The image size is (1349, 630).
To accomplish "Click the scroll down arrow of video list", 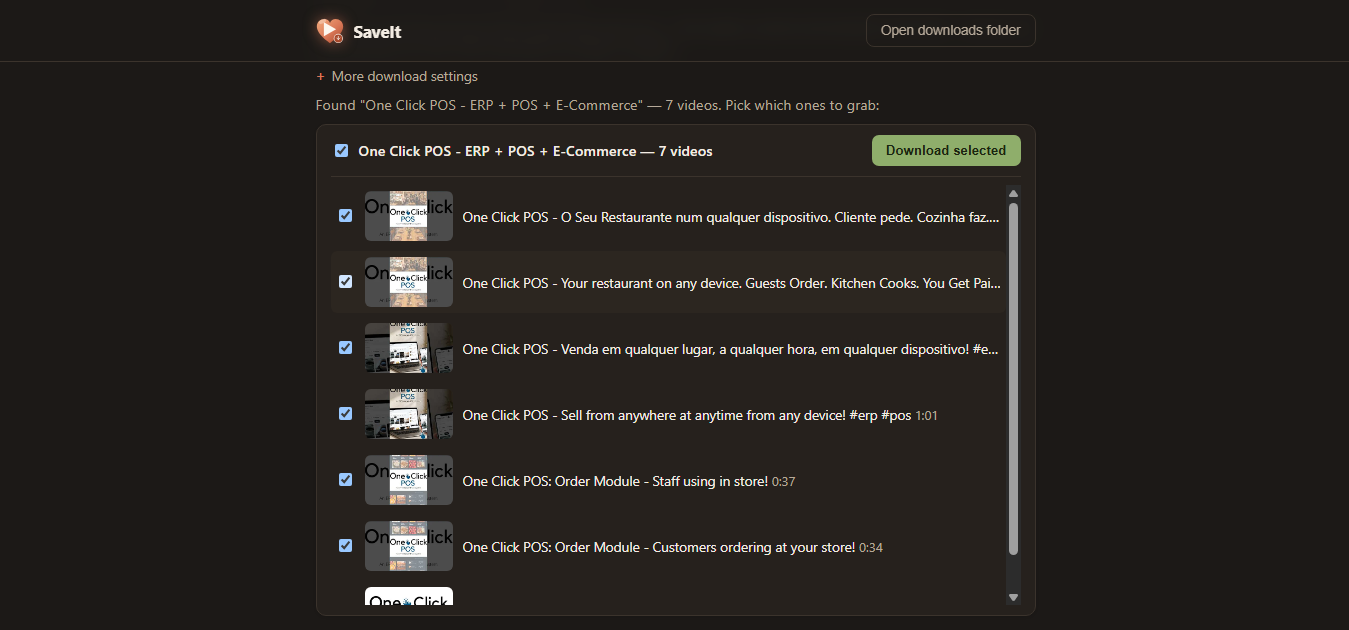I will [x=1013, y=597].
